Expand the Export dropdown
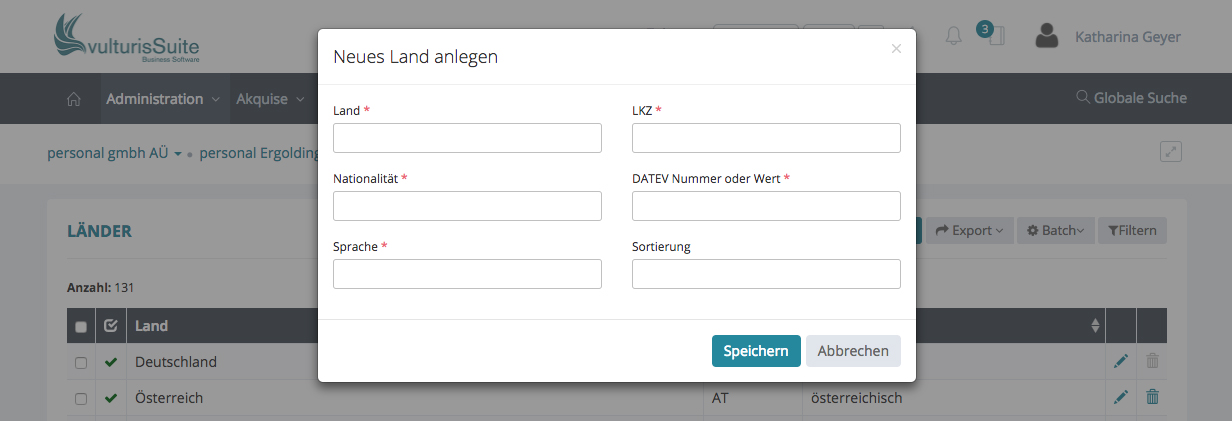This screenshot has height=421, width=1232. (x=970, y=231)
